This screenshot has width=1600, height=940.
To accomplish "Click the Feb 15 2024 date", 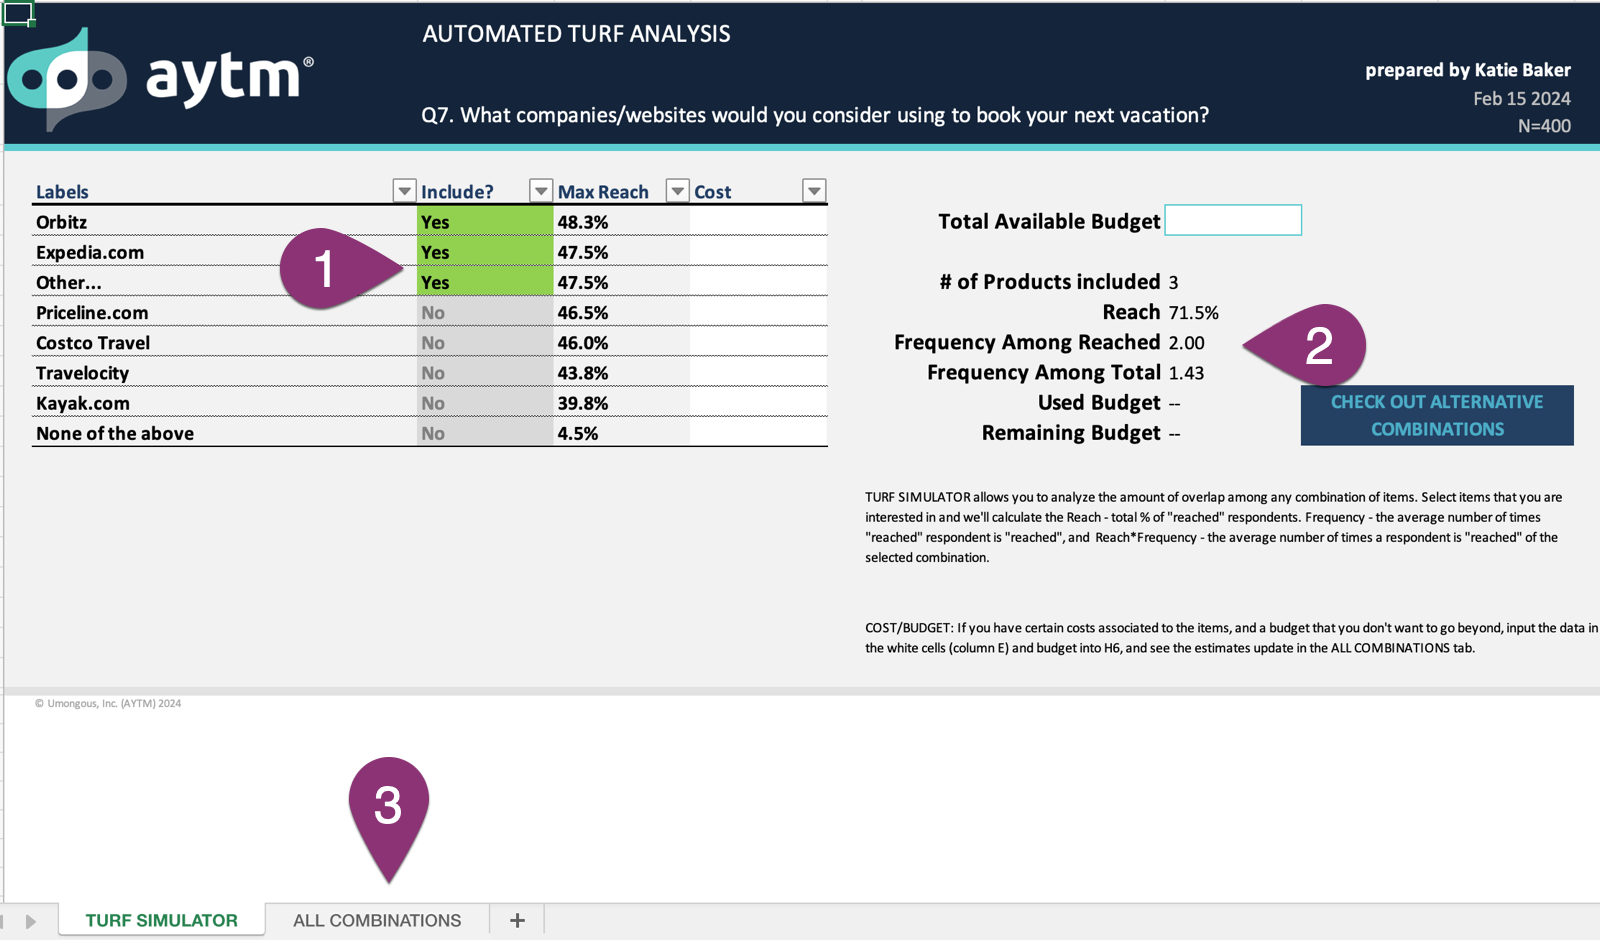I will coord(1522,98).
